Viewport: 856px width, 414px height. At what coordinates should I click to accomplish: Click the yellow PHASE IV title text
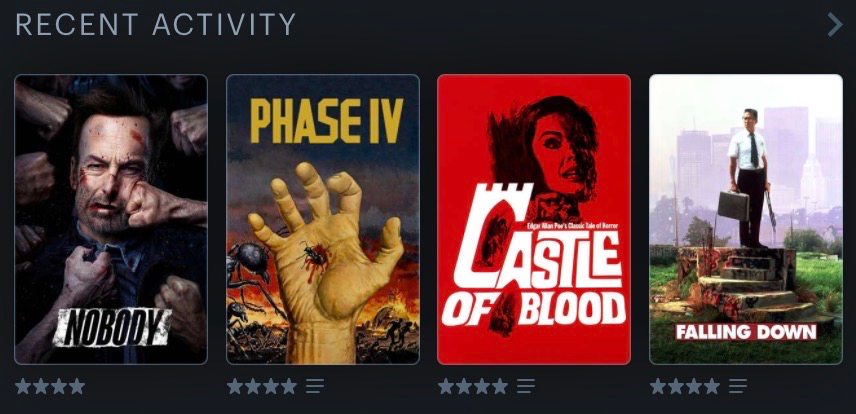[x=326, y=121]
